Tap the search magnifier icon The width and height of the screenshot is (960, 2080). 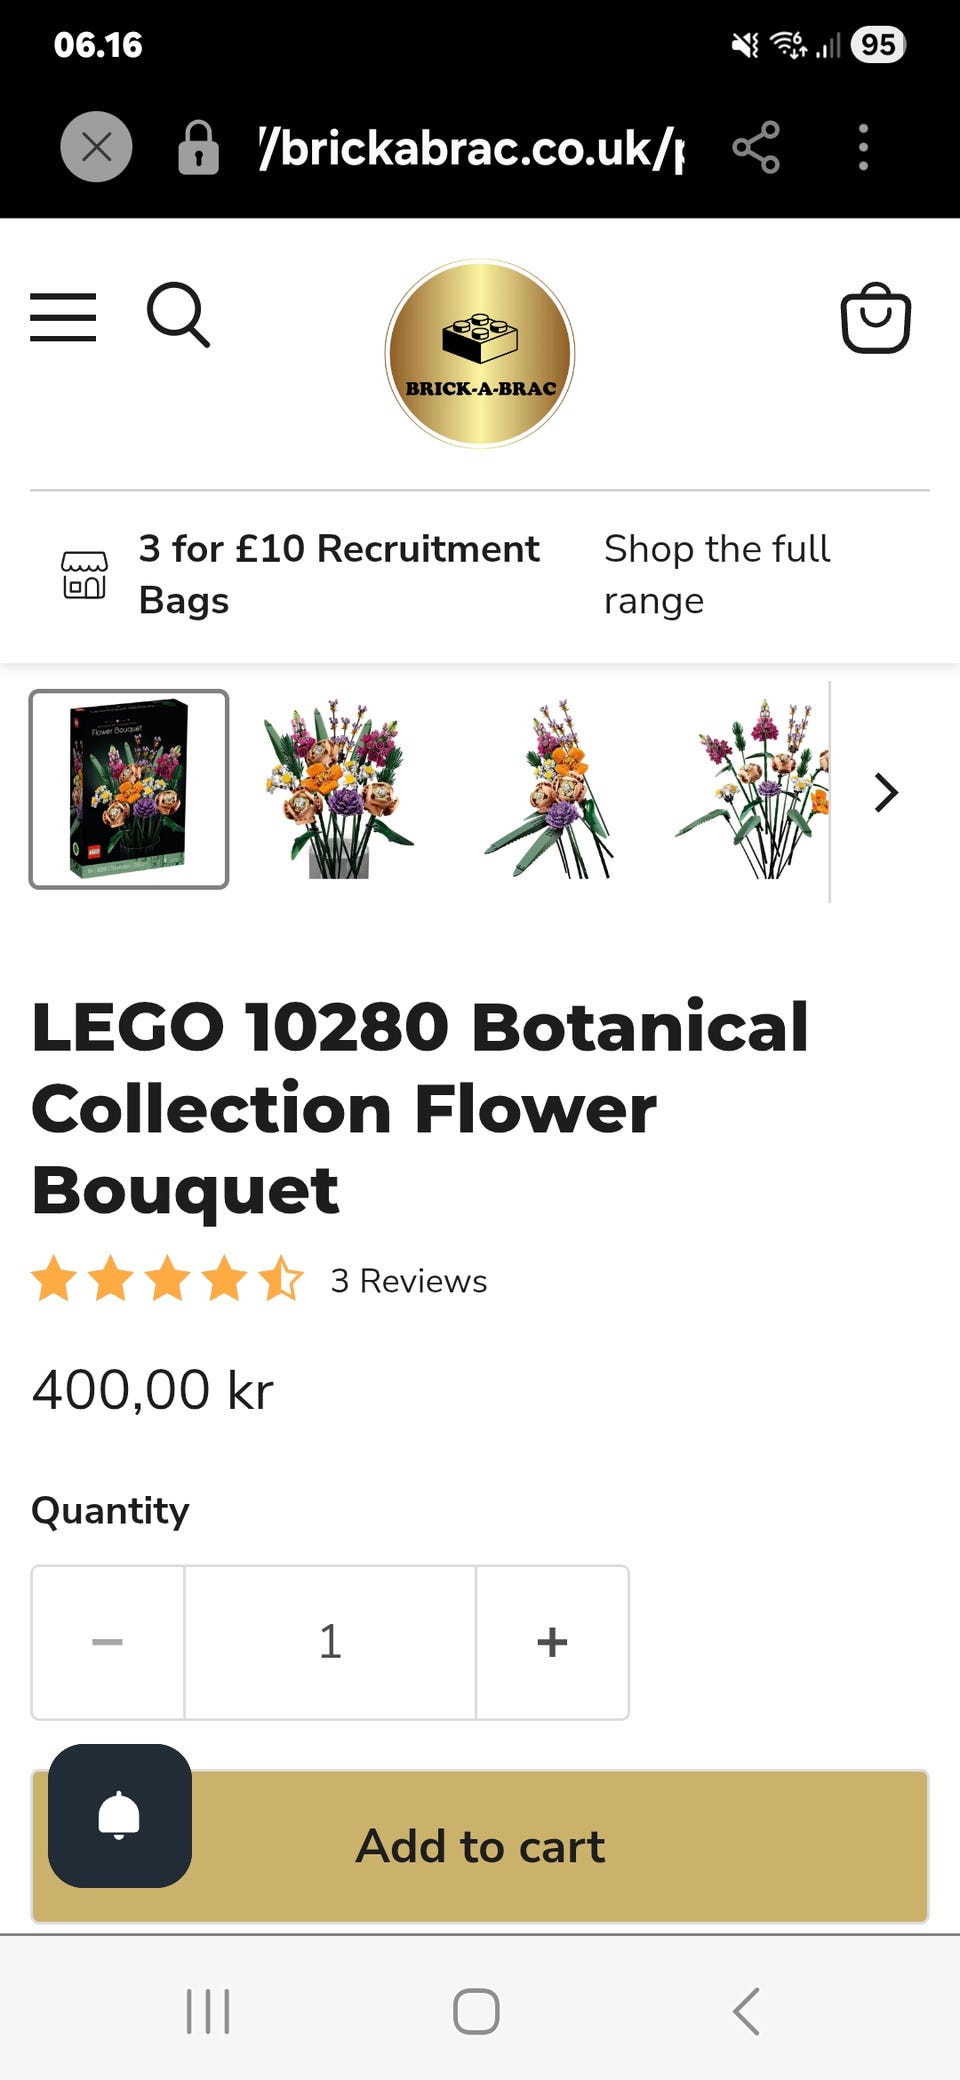178,315
